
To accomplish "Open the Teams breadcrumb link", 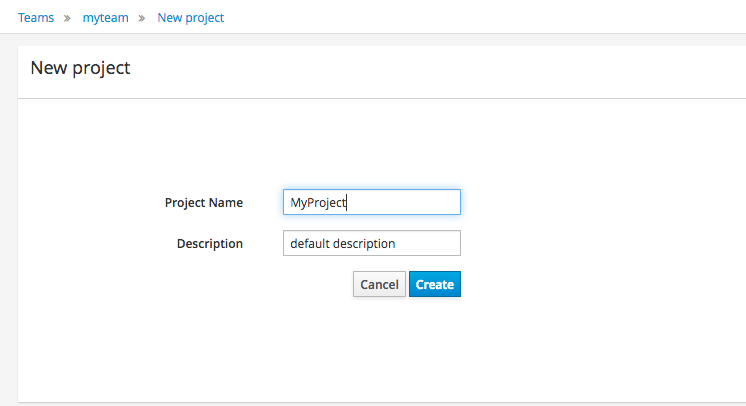I will 36,18.
